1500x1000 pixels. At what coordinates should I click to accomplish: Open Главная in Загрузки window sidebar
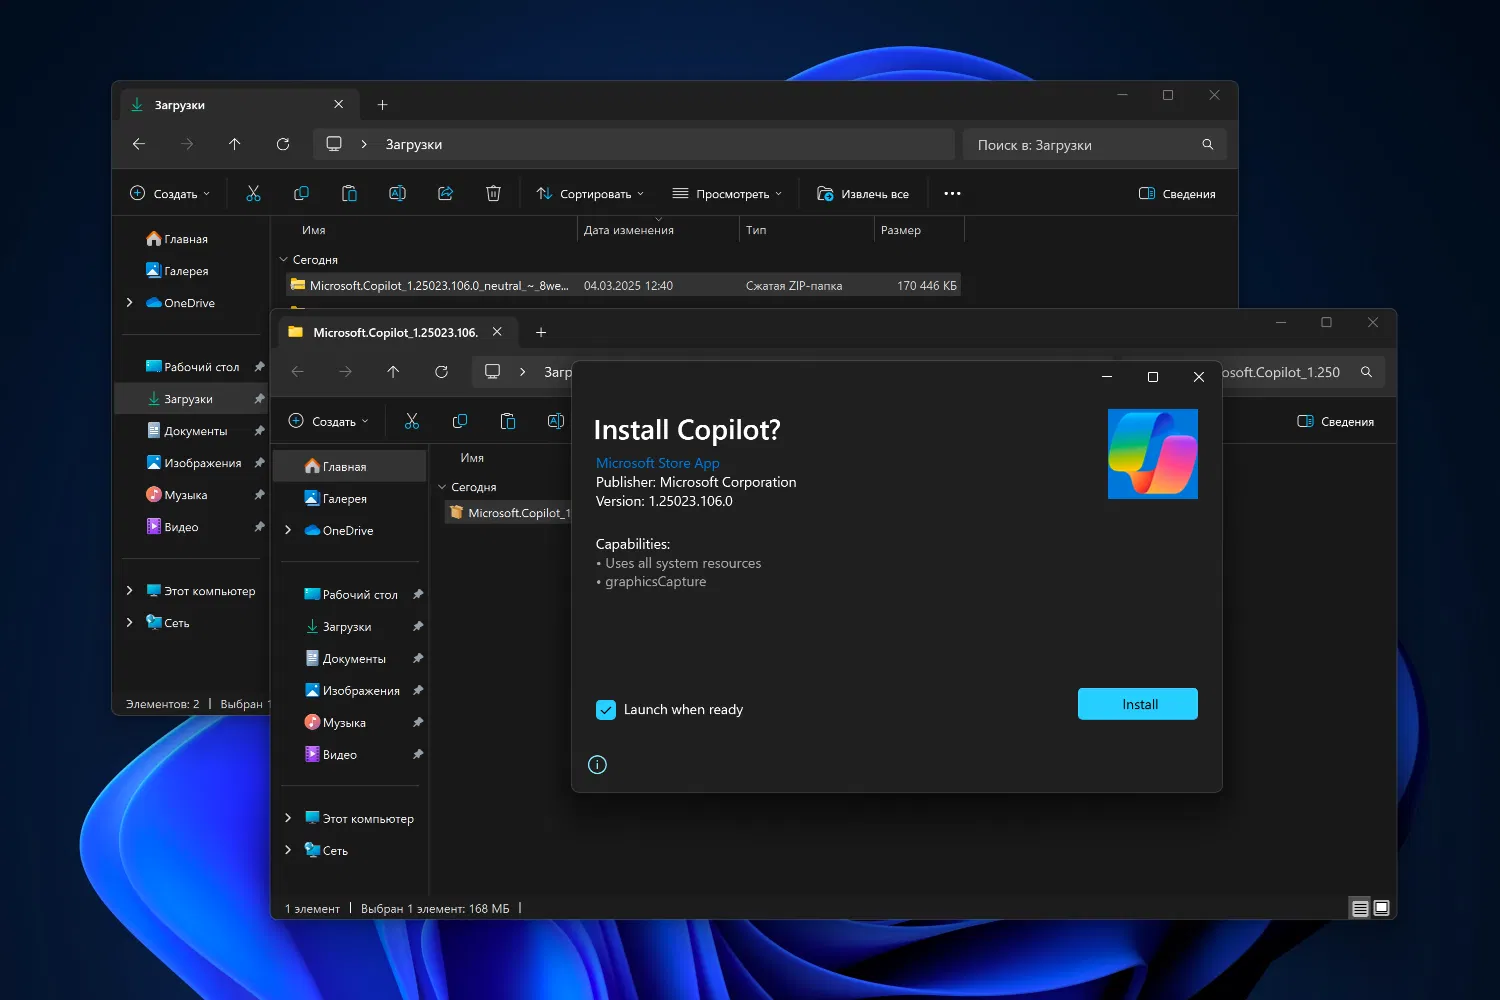coord(177,239)
